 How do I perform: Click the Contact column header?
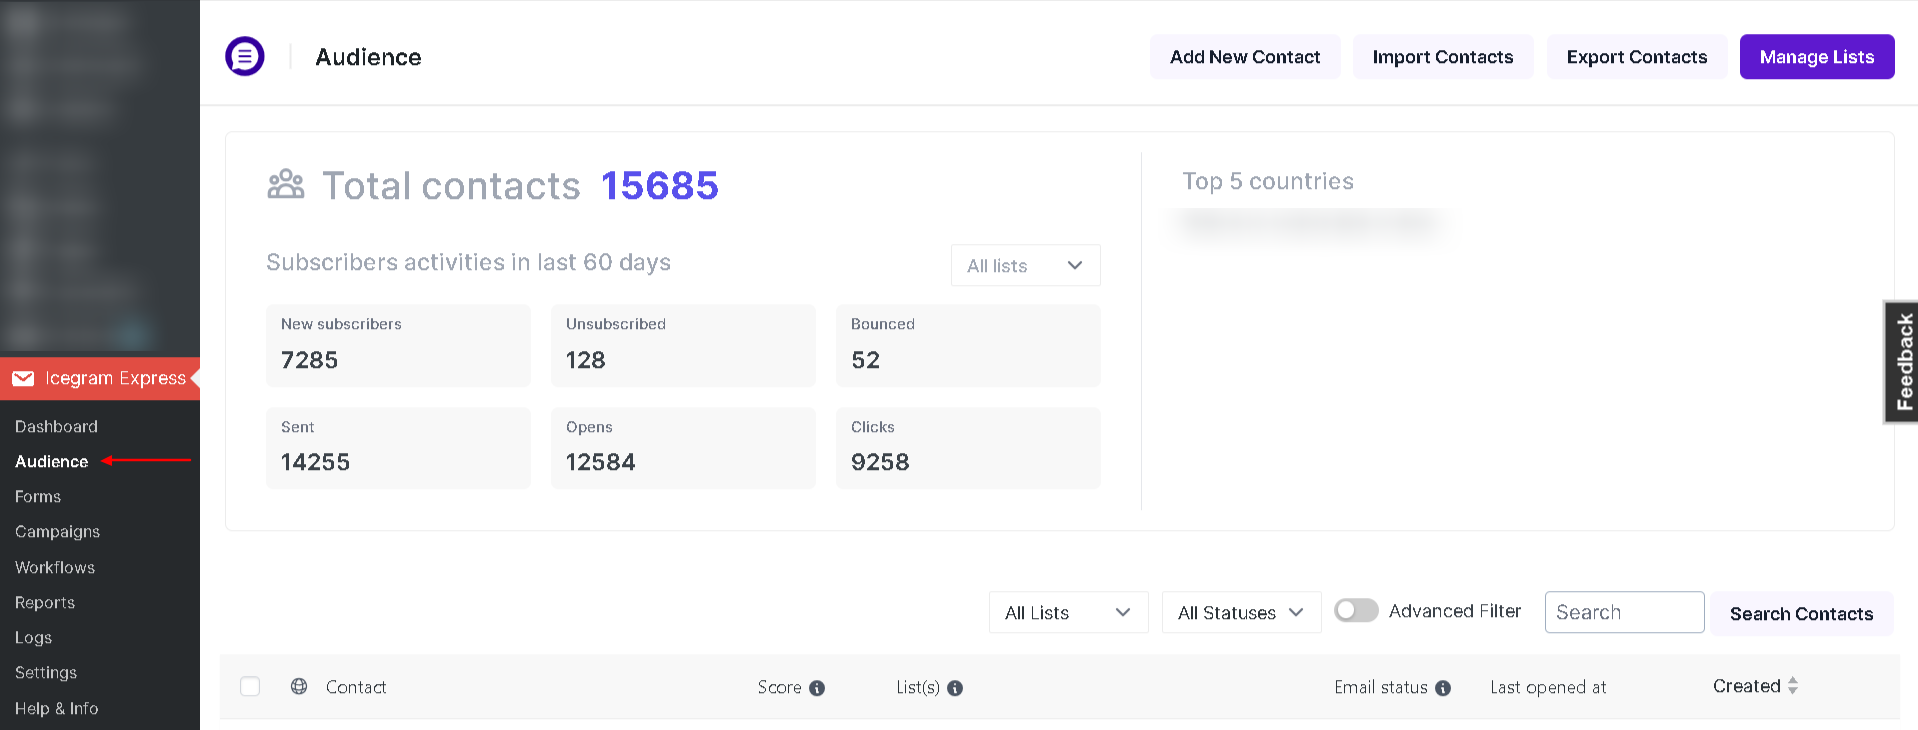click(x=356, y=687)
